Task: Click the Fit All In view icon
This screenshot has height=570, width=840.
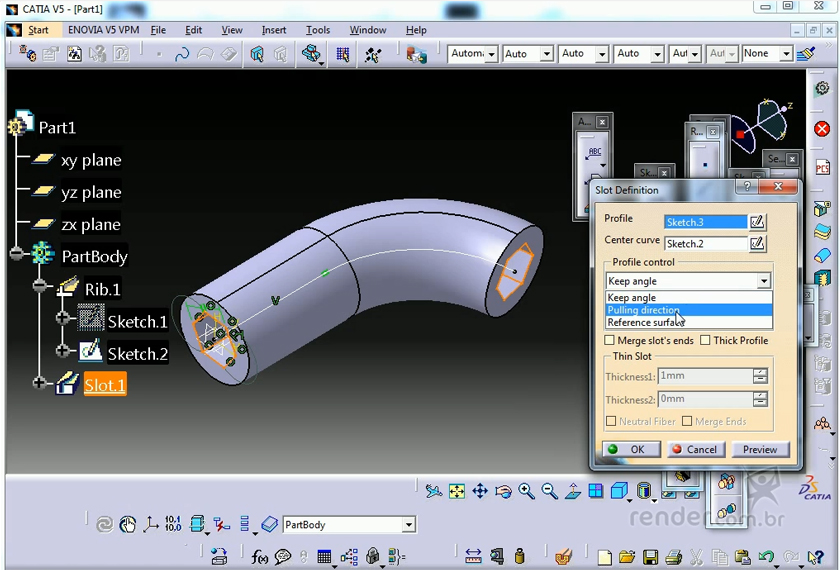Action: point(457,491)
